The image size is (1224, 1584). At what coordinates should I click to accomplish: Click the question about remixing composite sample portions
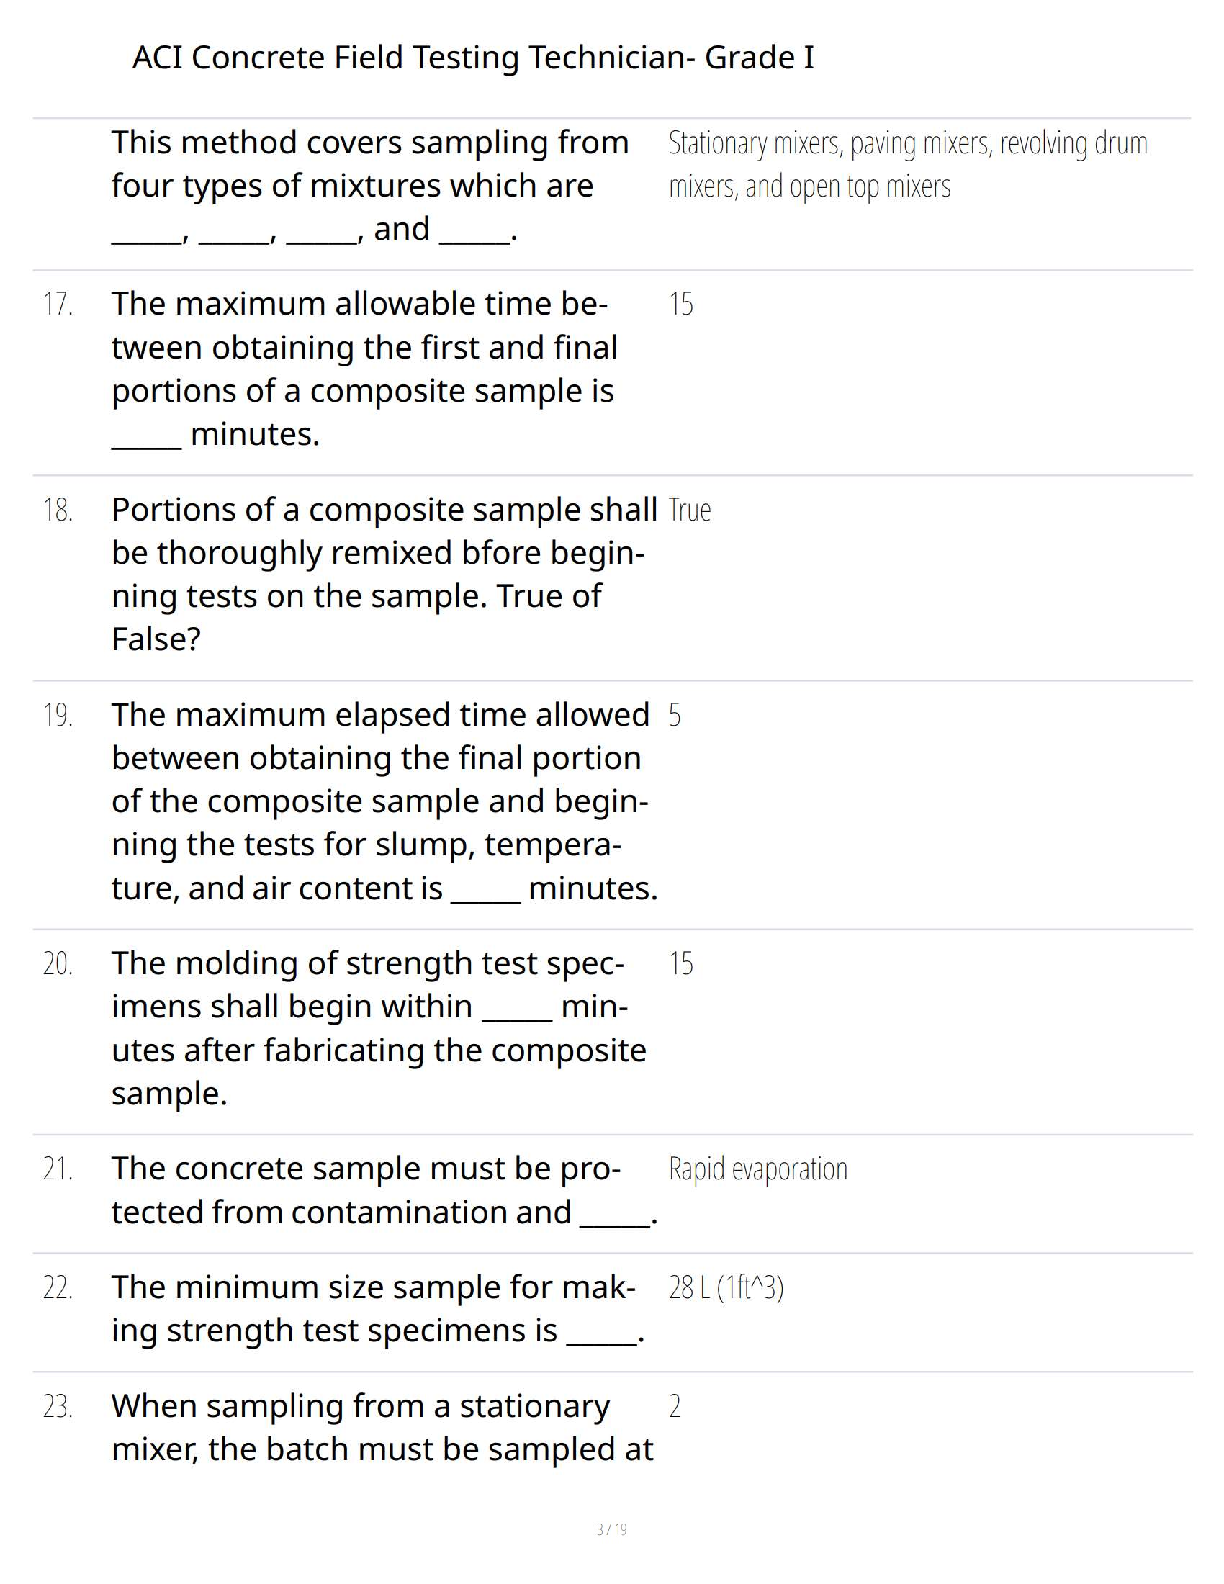383,574
